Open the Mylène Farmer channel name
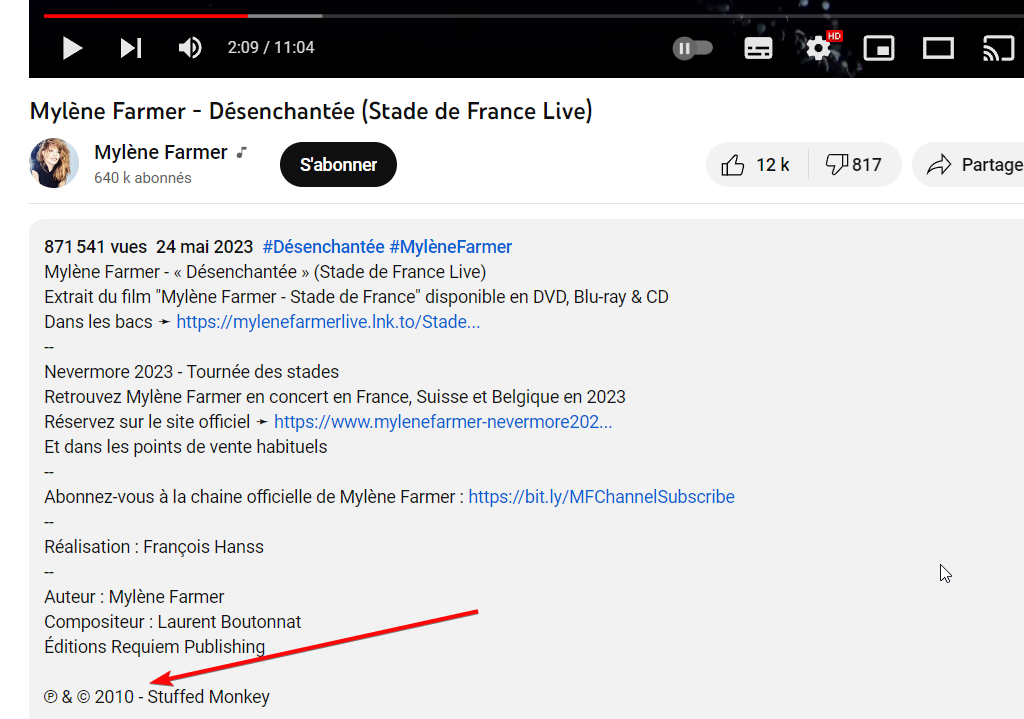 [161, 152]
